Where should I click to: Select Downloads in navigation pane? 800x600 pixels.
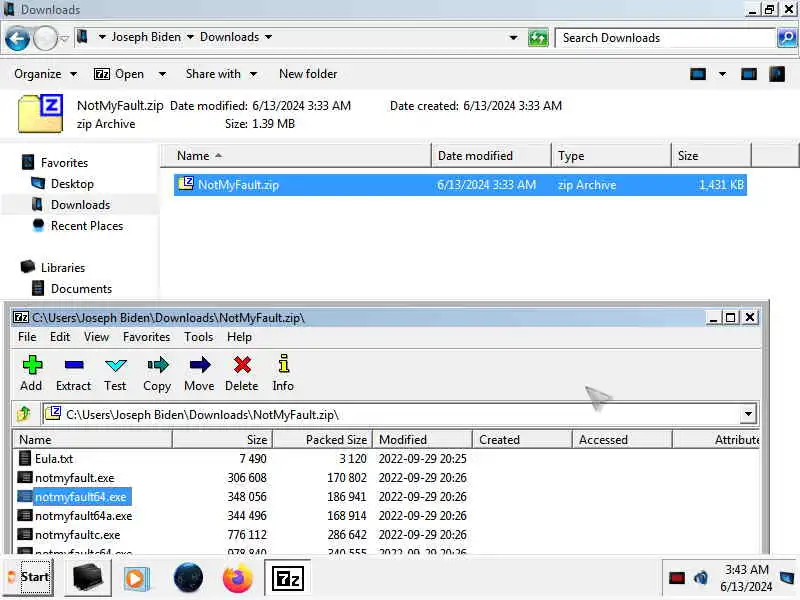[80, 205]
